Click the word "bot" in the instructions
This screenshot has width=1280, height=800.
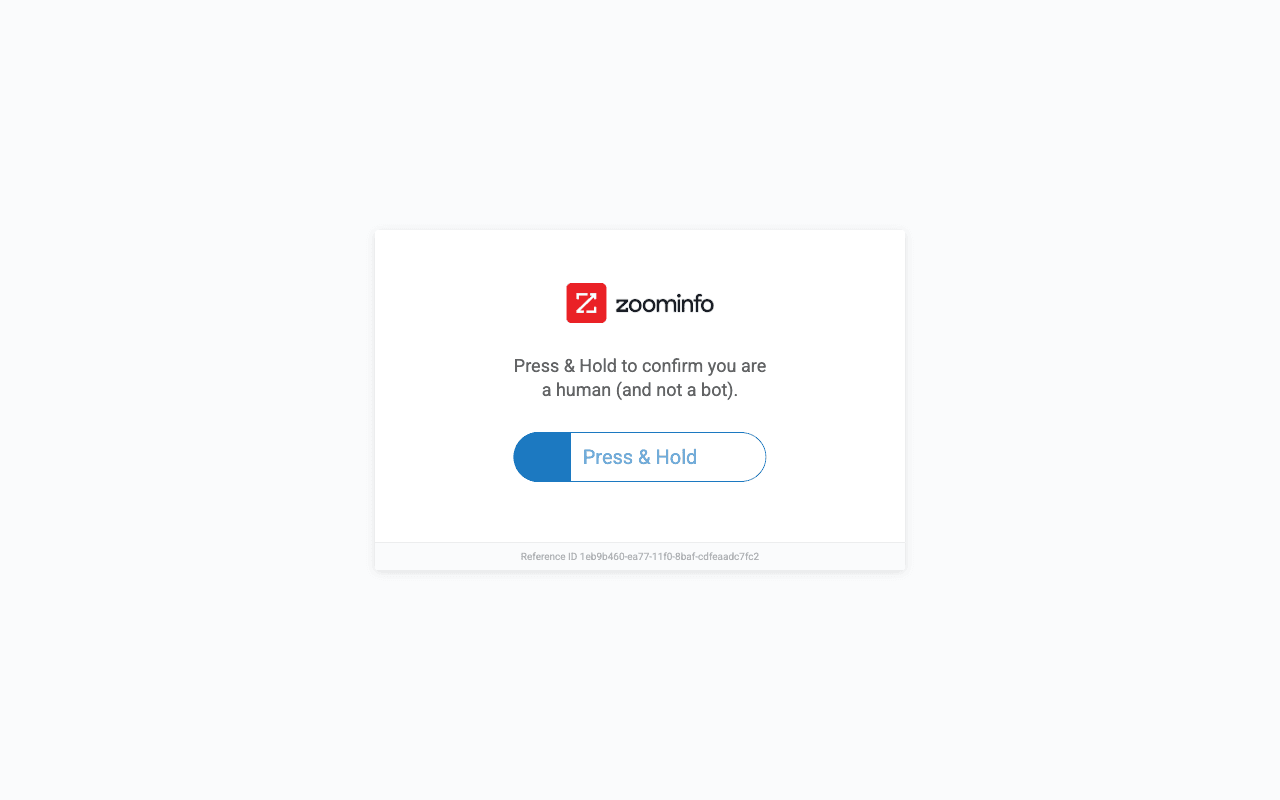tap(716, 390)
